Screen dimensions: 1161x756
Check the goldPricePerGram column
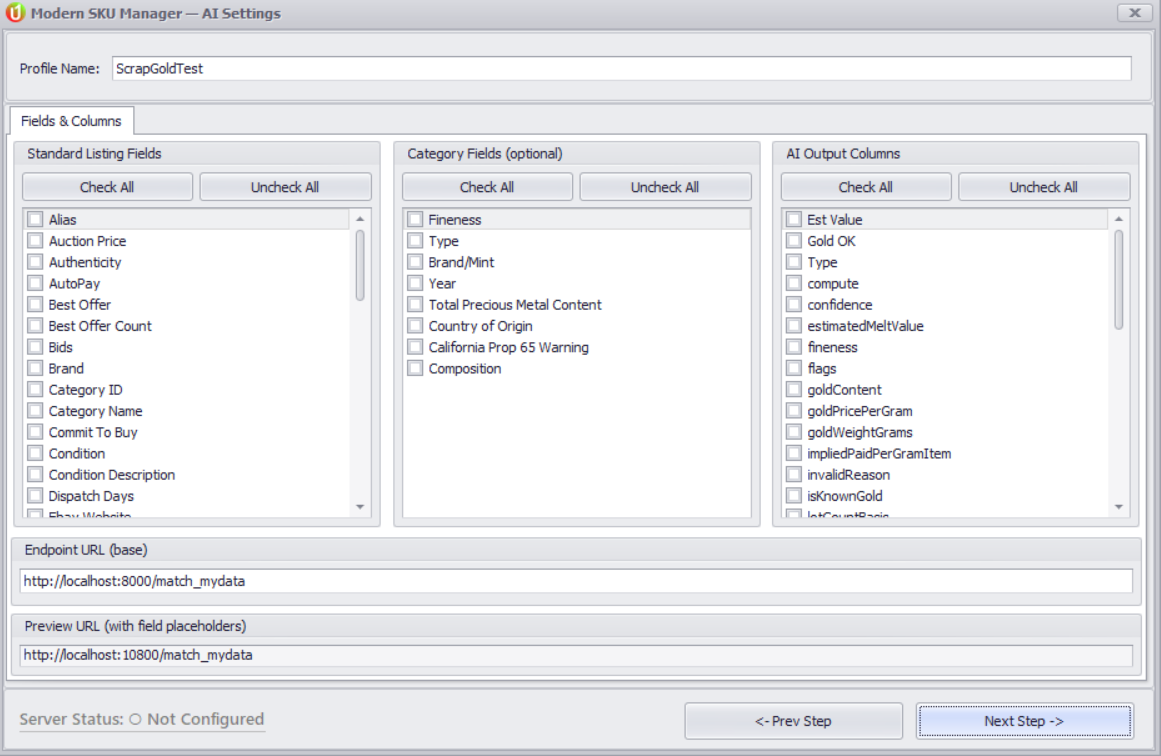tap(794, 411)
